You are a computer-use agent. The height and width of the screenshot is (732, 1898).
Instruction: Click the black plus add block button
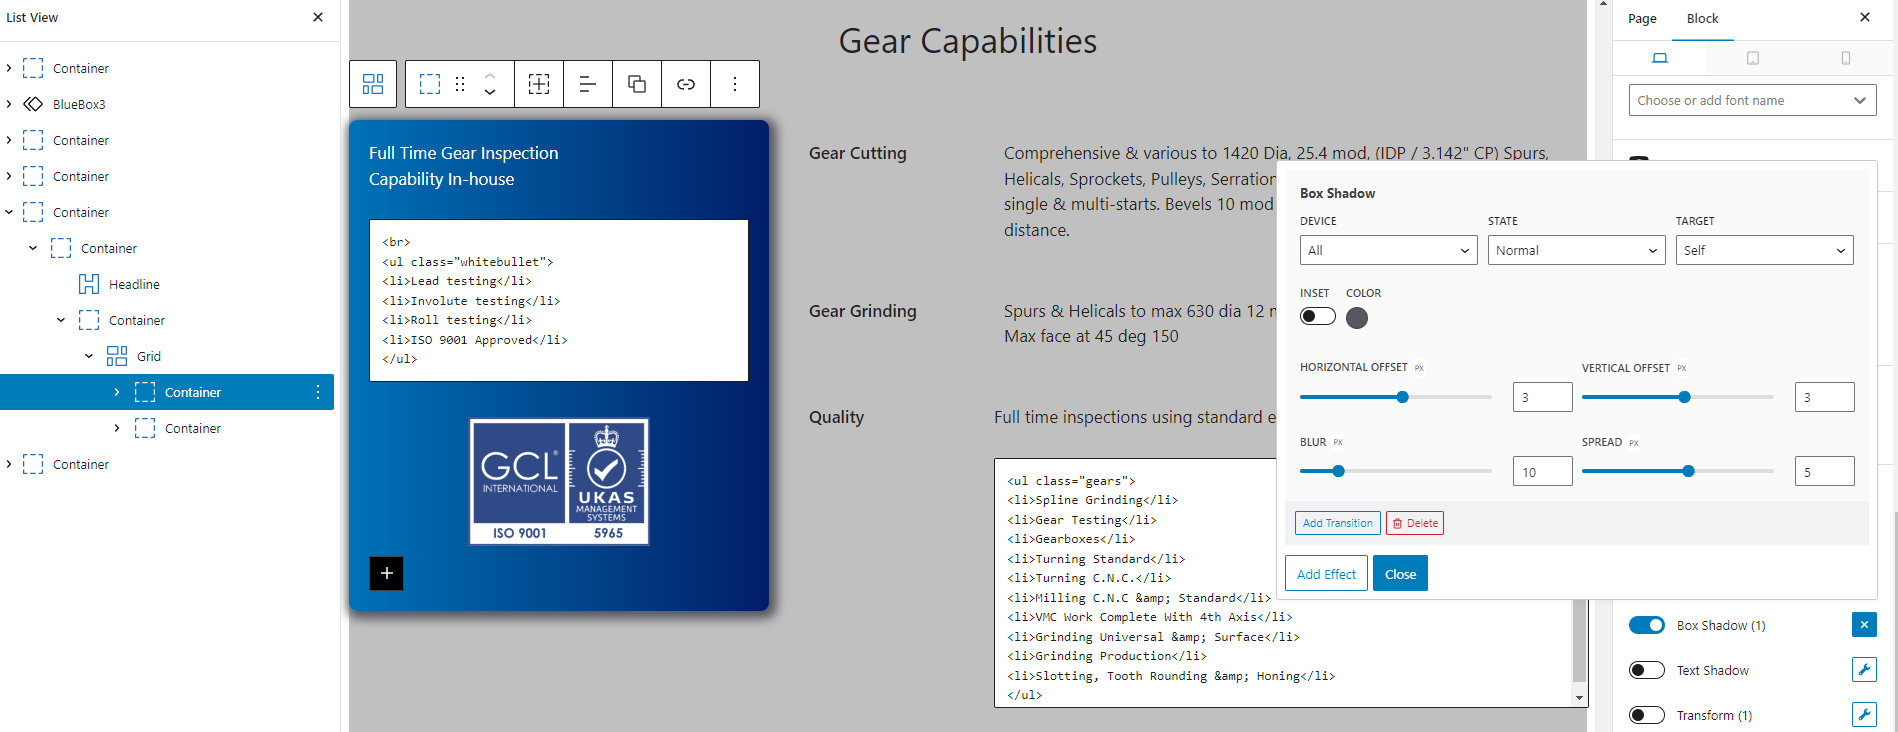tap(387, 573)
